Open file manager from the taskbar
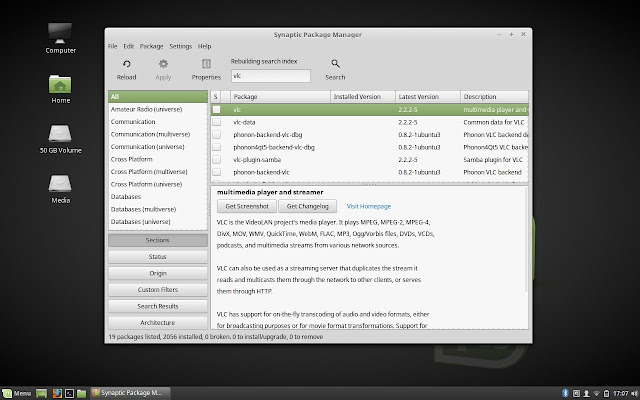Image resolution: width=640 pixels, height=400 pixels. tap(82, 393)
